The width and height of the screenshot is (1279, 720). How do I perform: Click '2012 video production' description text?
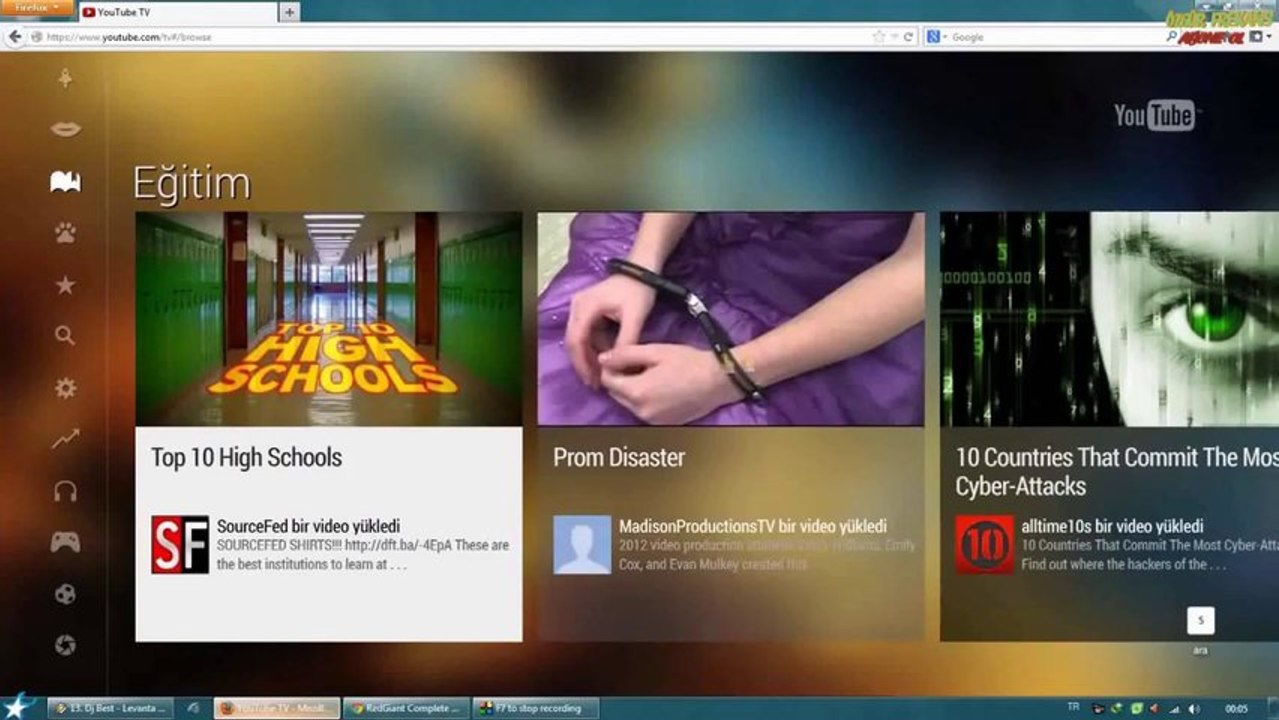[x=767, y=555]
